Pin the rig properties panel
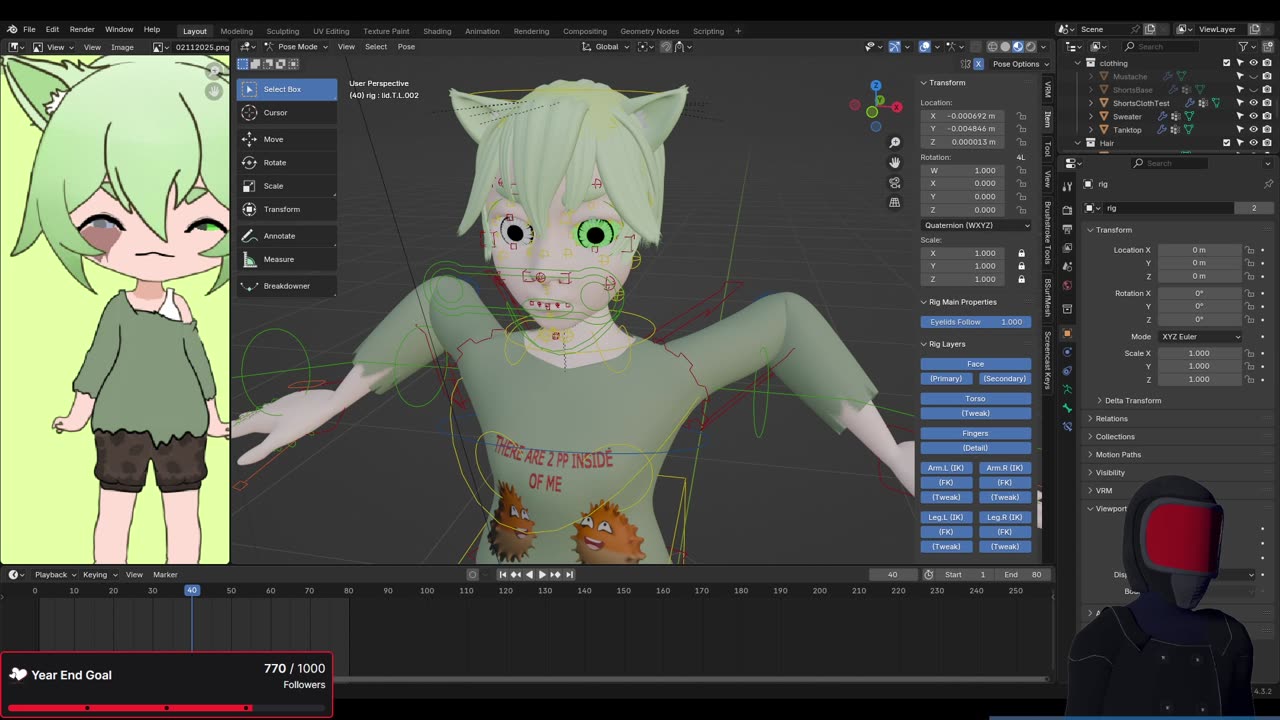This screenshot has height=720, width=1280. tap(1268, 184)
